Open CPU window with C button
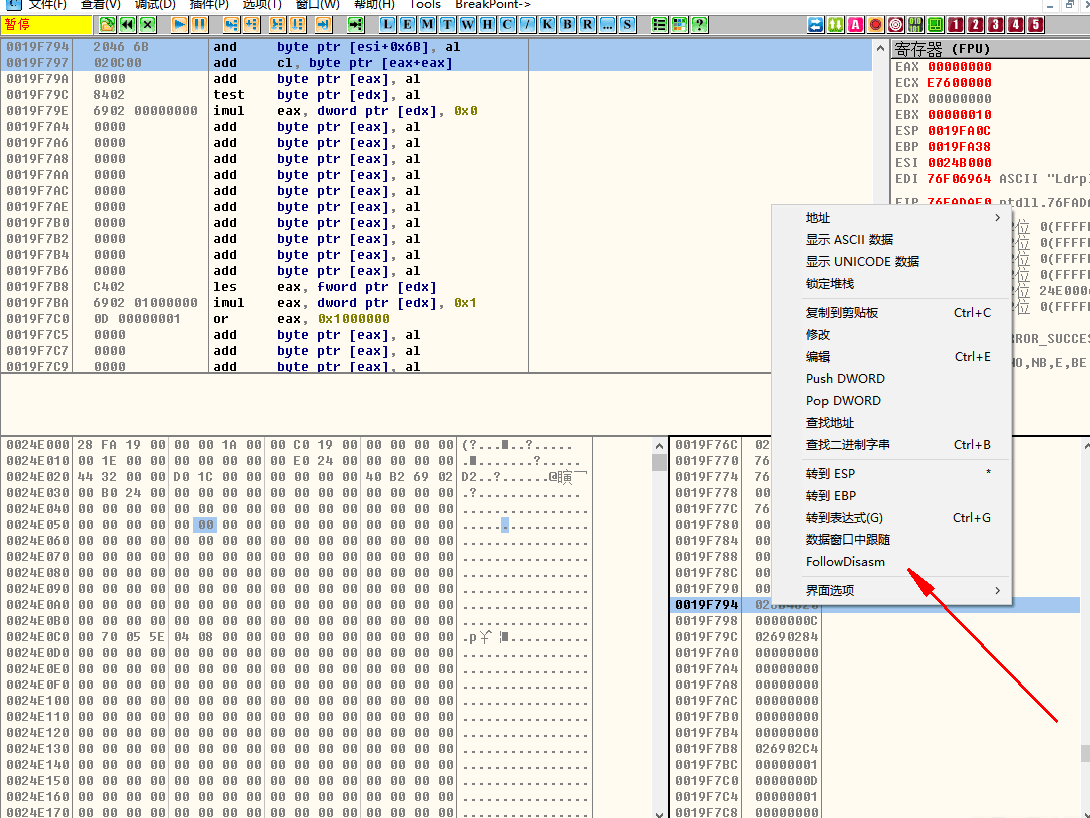Screen dimensions: 1090x818 [x=507, y=25]
